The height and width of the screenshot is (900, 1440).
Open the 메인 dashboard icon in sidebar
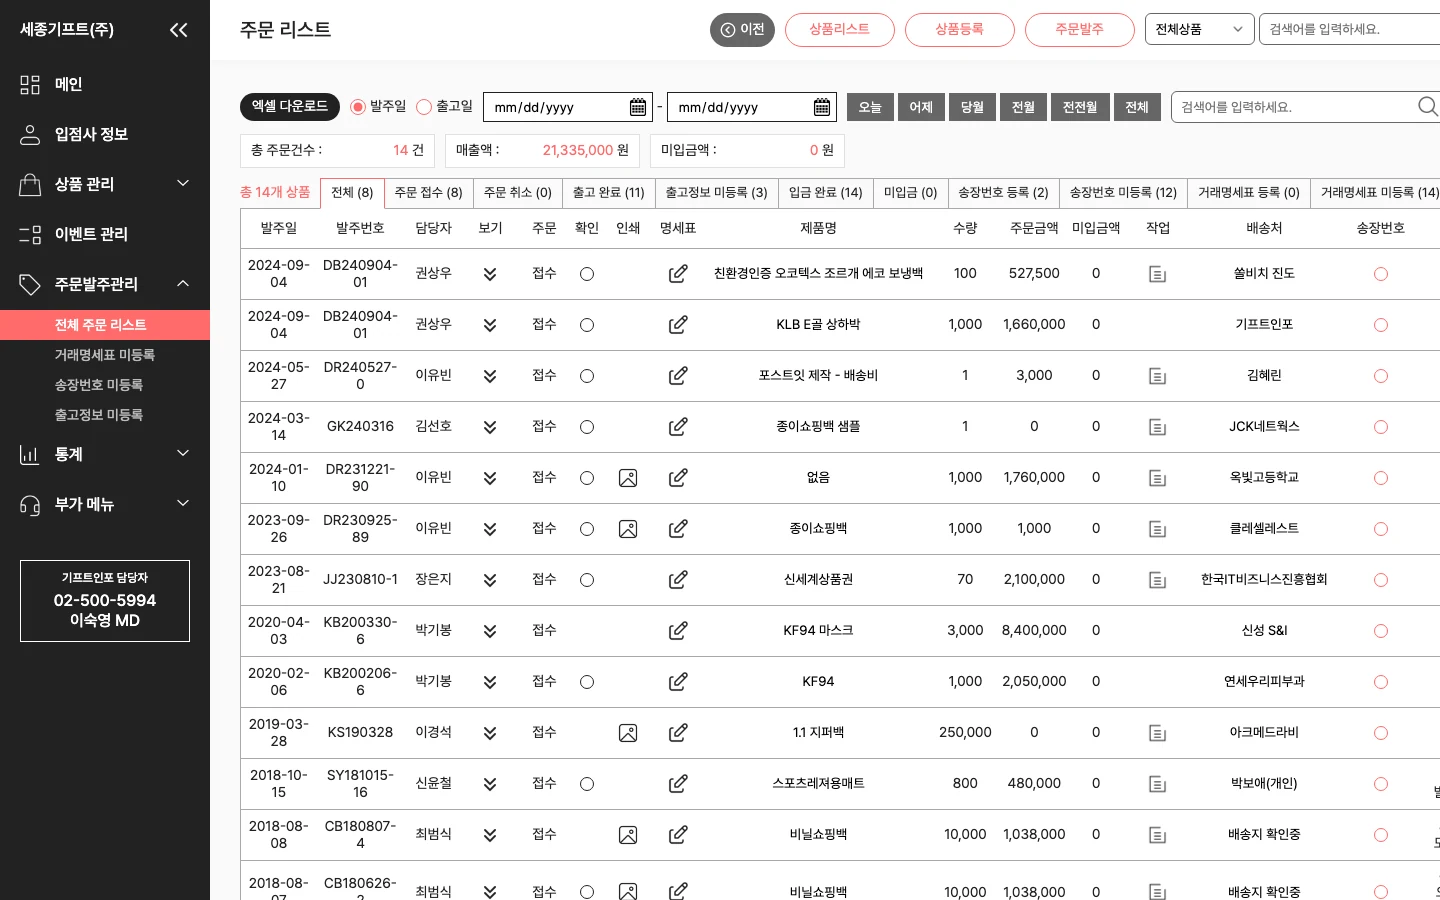pos(30,85)
